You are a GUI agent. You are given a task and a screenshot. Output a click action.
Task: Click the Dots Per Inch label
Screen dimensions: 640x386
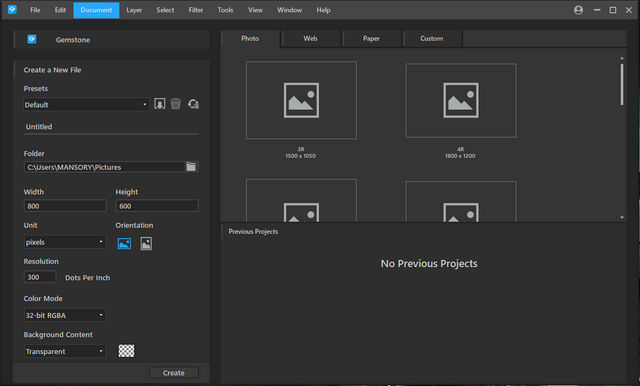pyautogui.click(x=87, y=277)
